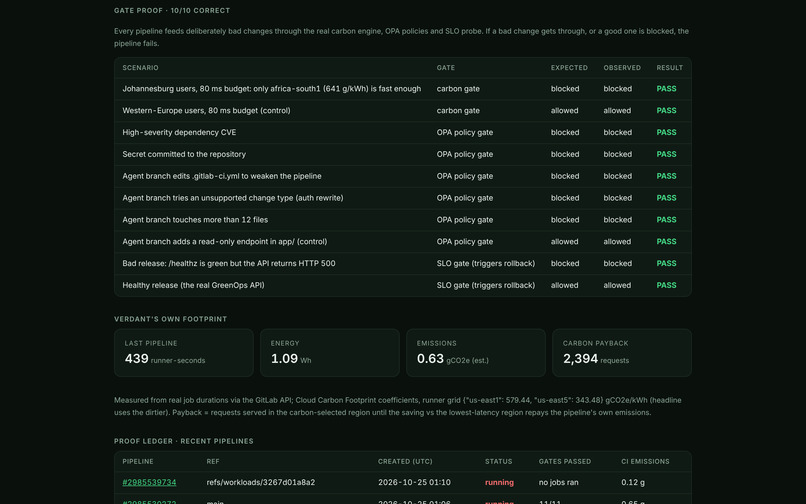Click 'carbon gate' in the Western-Europe row
The height and width of the screenshot is (504, 806).
[x=458, y=111]
